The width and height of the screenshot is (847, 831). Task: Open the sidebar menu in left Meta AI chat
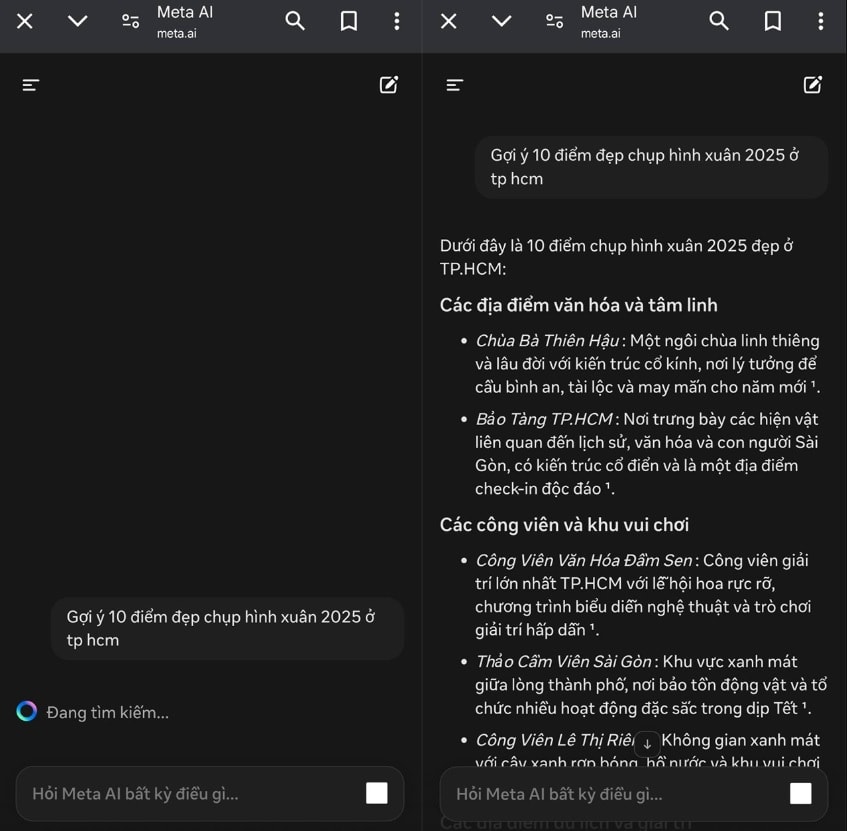[31, 85]
